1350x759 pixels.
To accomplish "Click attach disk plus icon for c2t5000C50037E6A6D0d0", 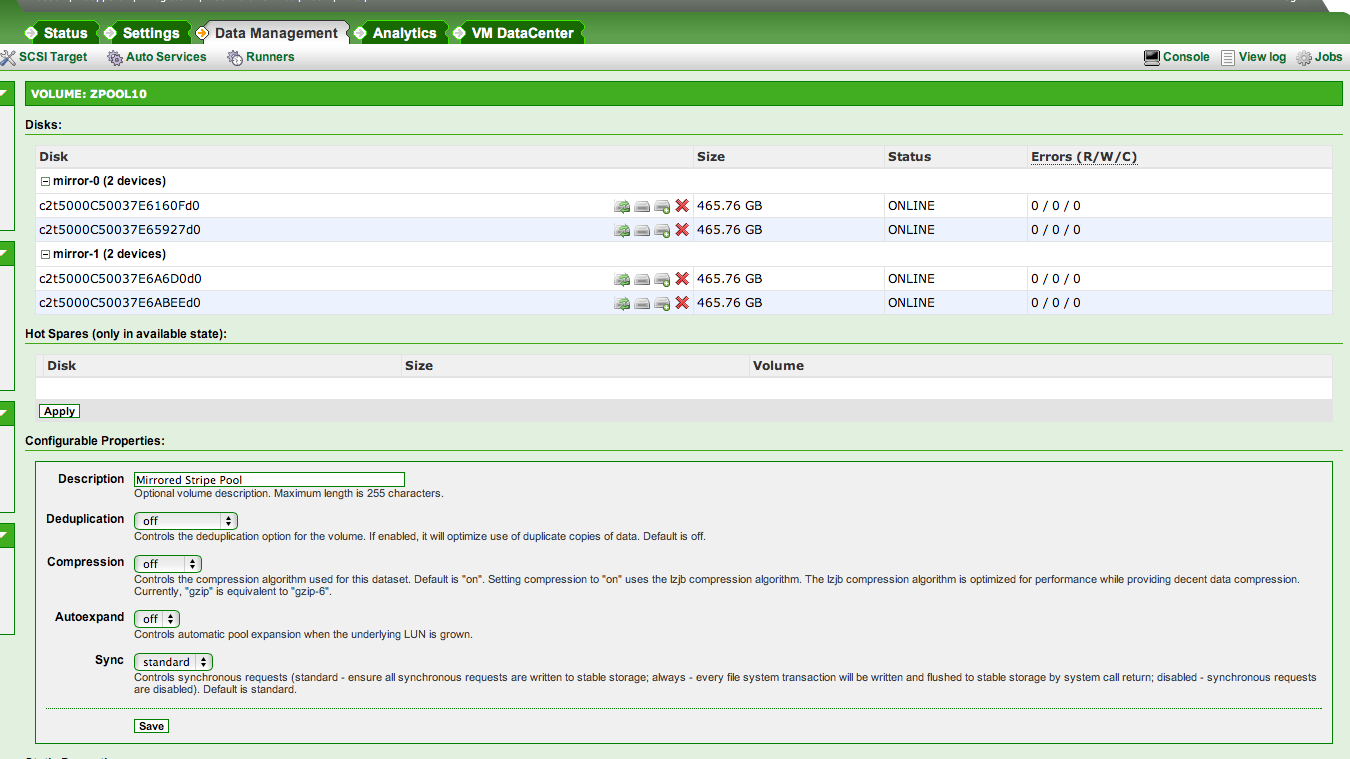I will pos(662,279).
